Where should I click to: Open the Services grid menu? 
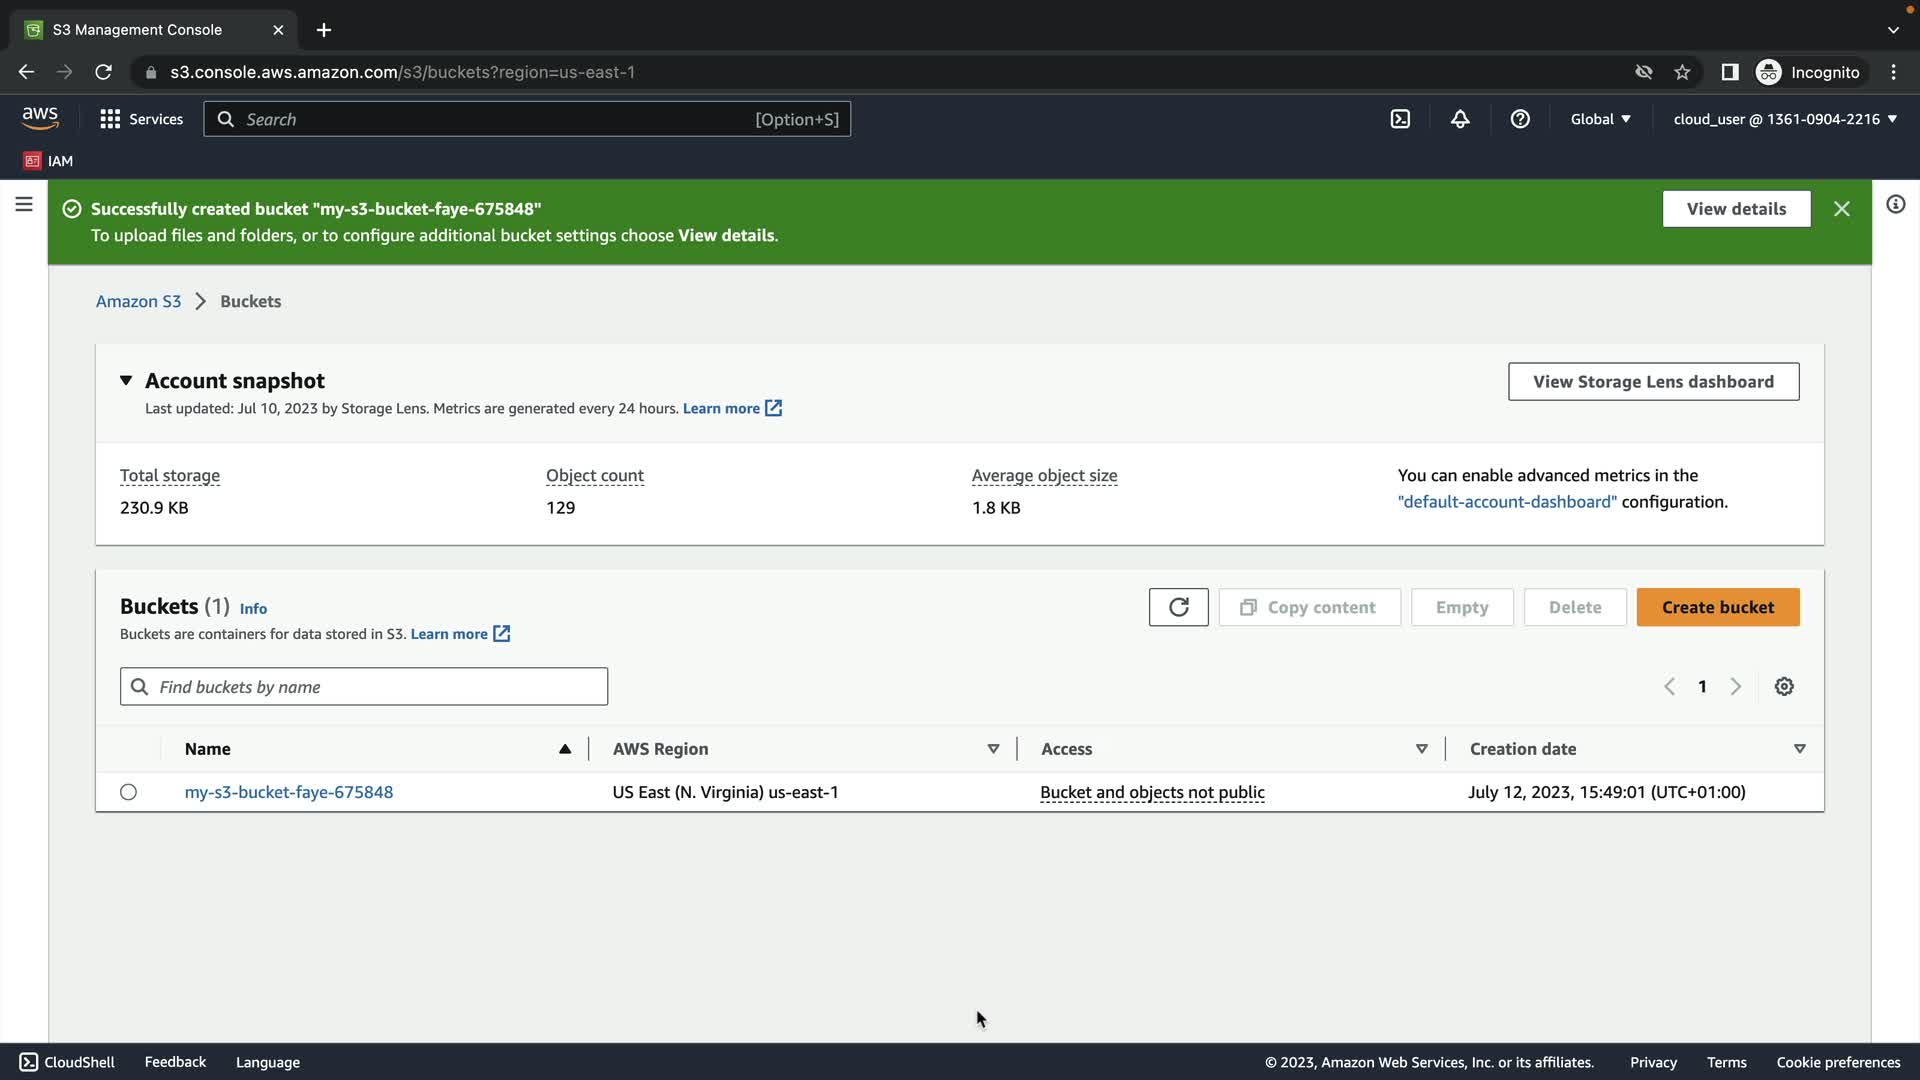coord(141,119)
